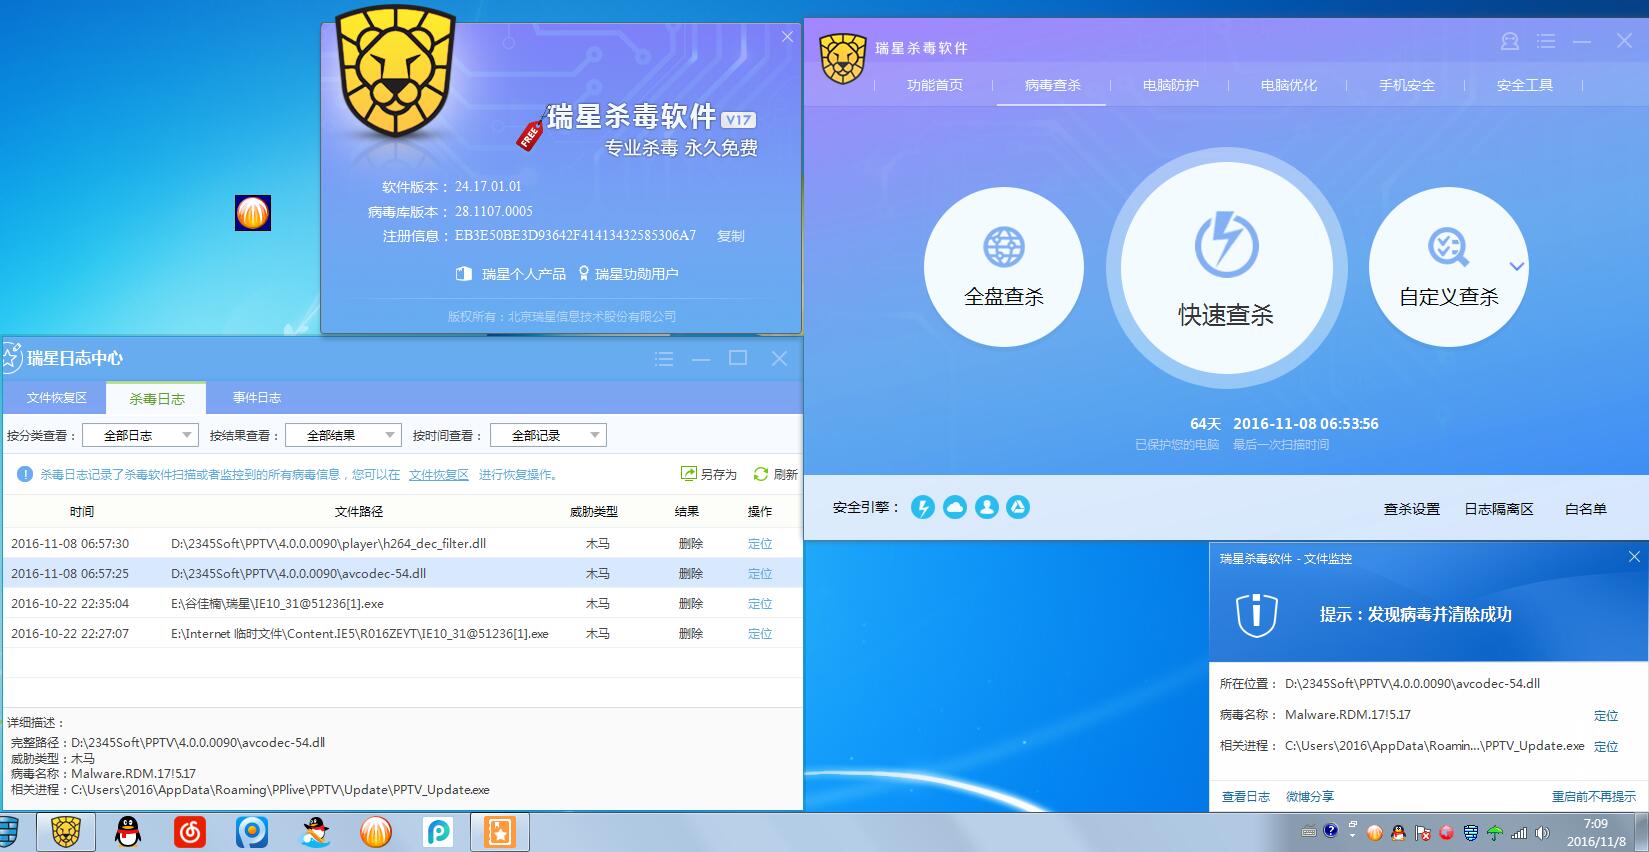Viewport: 1649px width, 852px height.
Task: Open the 白名单 whitelist
Action: [x=1586, y=509]
